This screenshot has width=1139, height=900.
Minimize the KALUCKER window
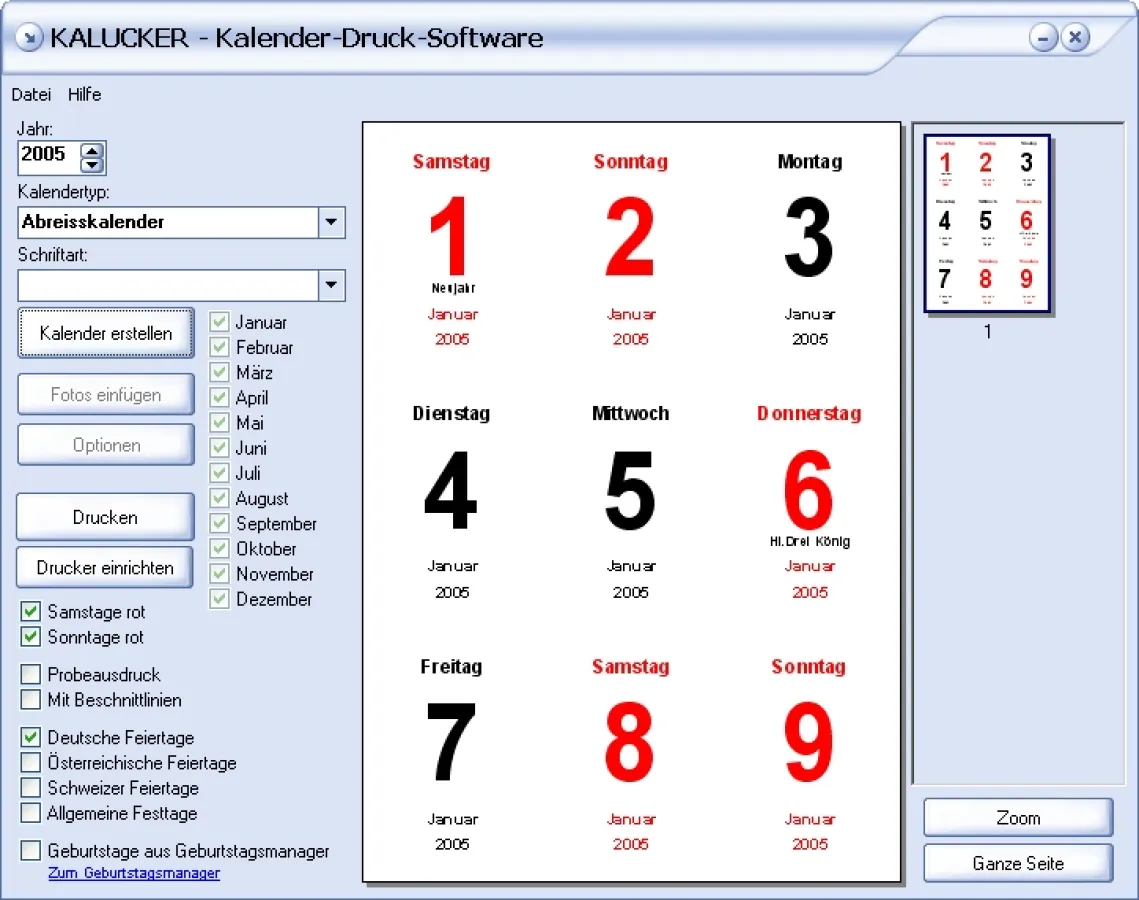pyautogui.click(x=1044, y=38)
